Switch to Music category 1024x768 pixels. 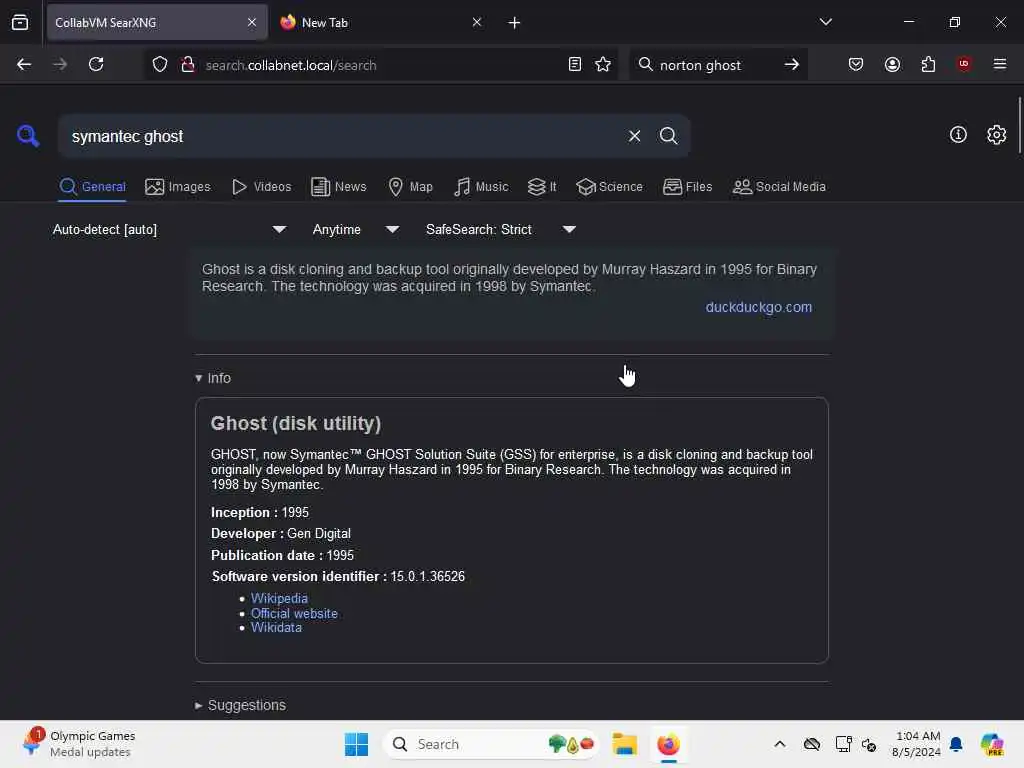[x=481, y=187]
